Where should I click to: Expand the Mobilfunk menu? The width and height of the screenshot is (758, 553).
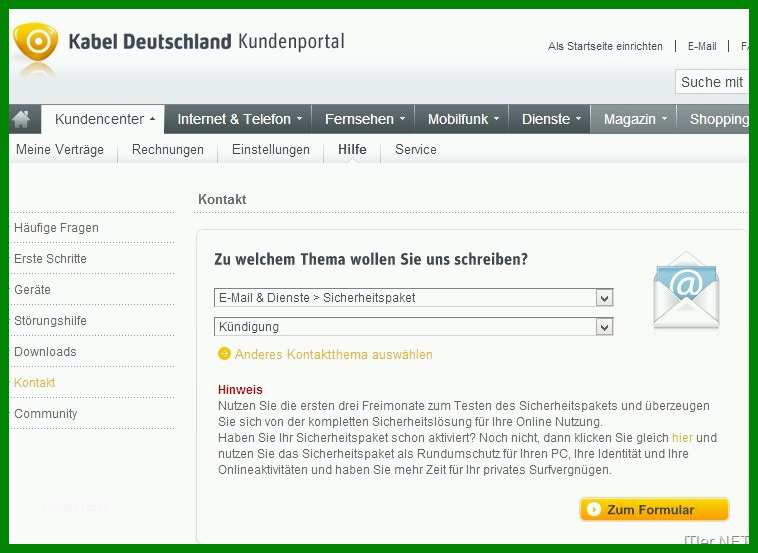[x=463, y=119]
